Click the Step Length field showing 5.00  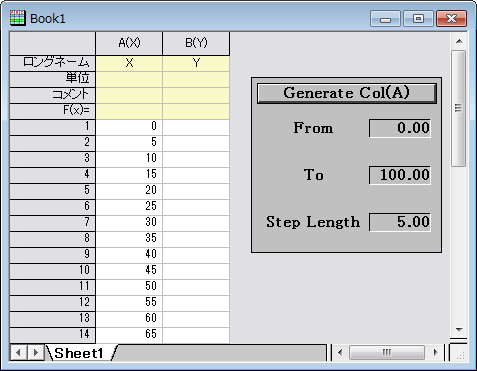400,222
